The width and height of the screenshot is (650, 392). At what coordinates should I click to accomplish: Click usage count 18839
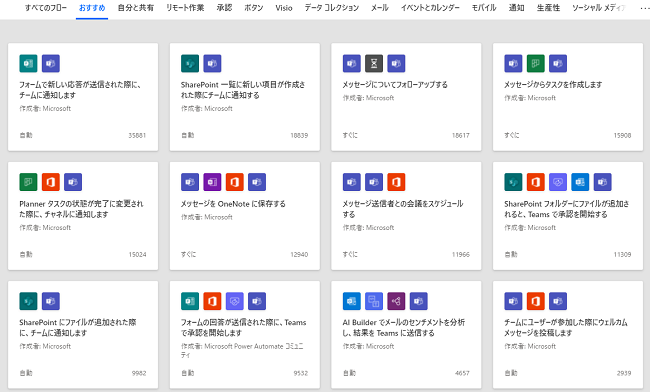[x=299, y=136]
